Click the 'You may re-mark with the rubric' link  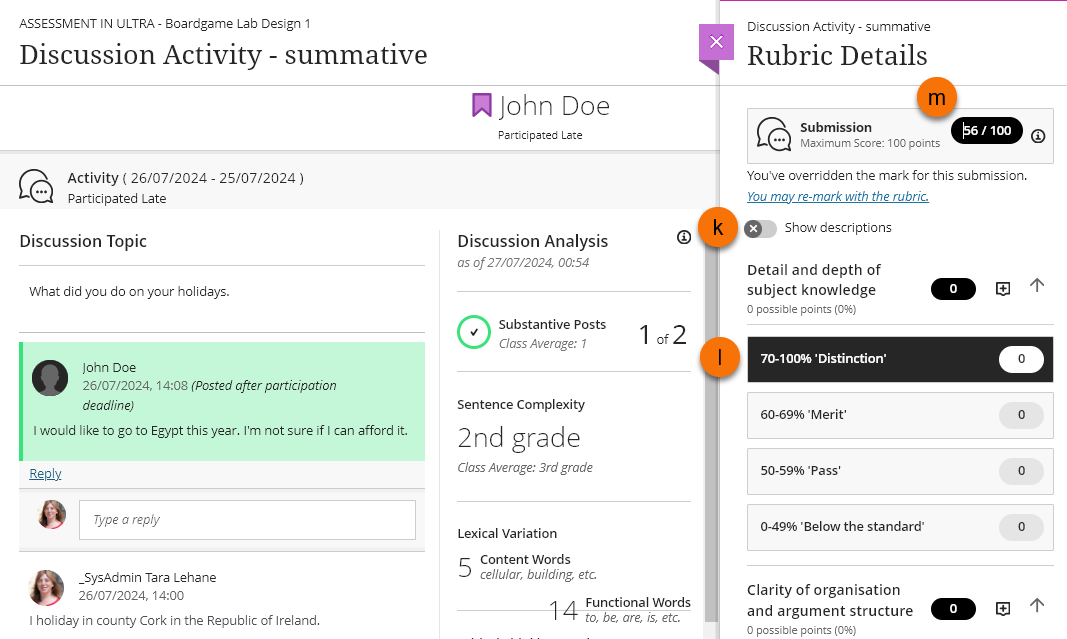coord(837,196)
